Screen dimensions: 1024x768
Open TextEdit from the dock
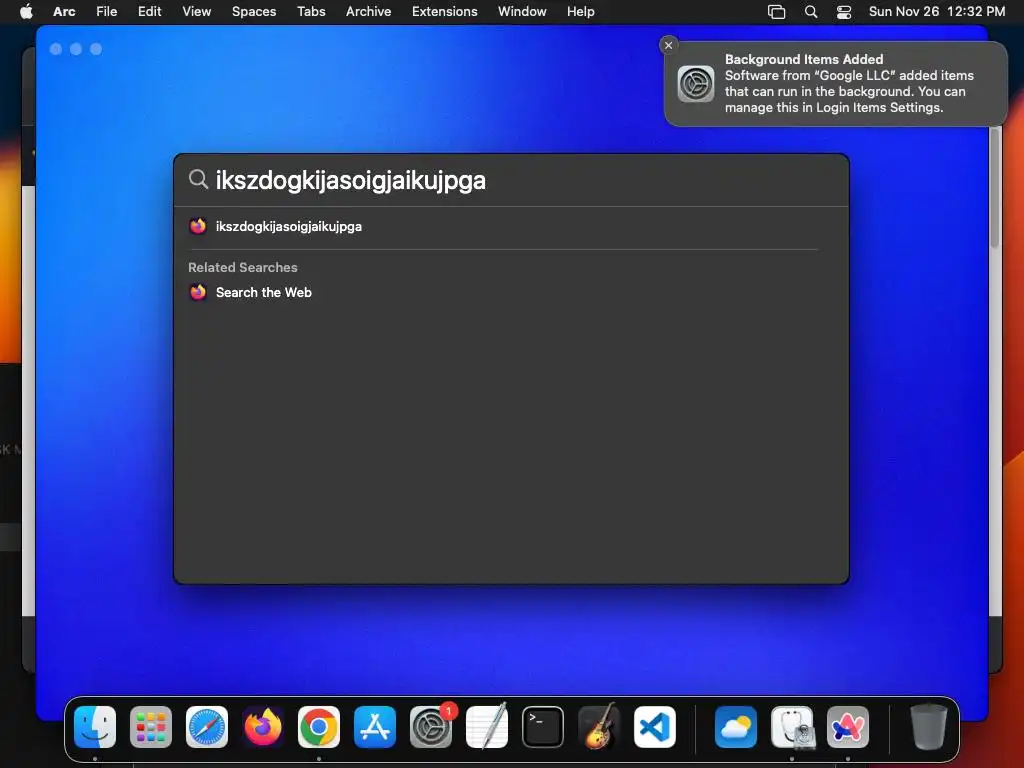tap(487, 727)
